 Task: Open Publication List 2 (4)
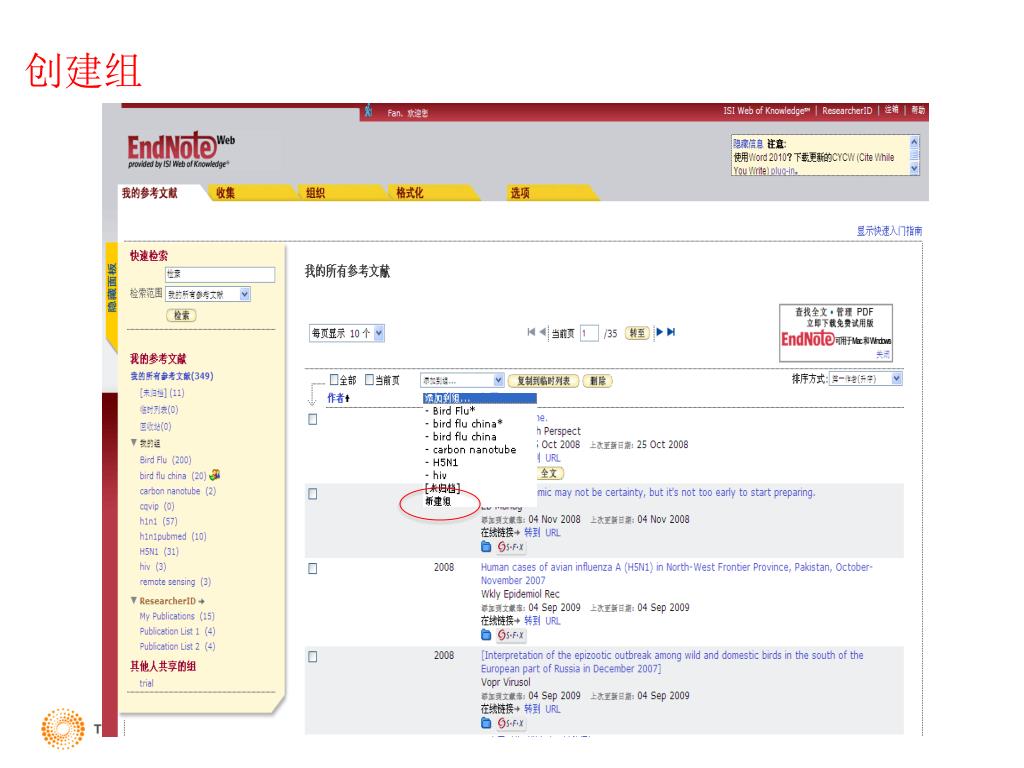pyautogui.click(x=177, y=646)
